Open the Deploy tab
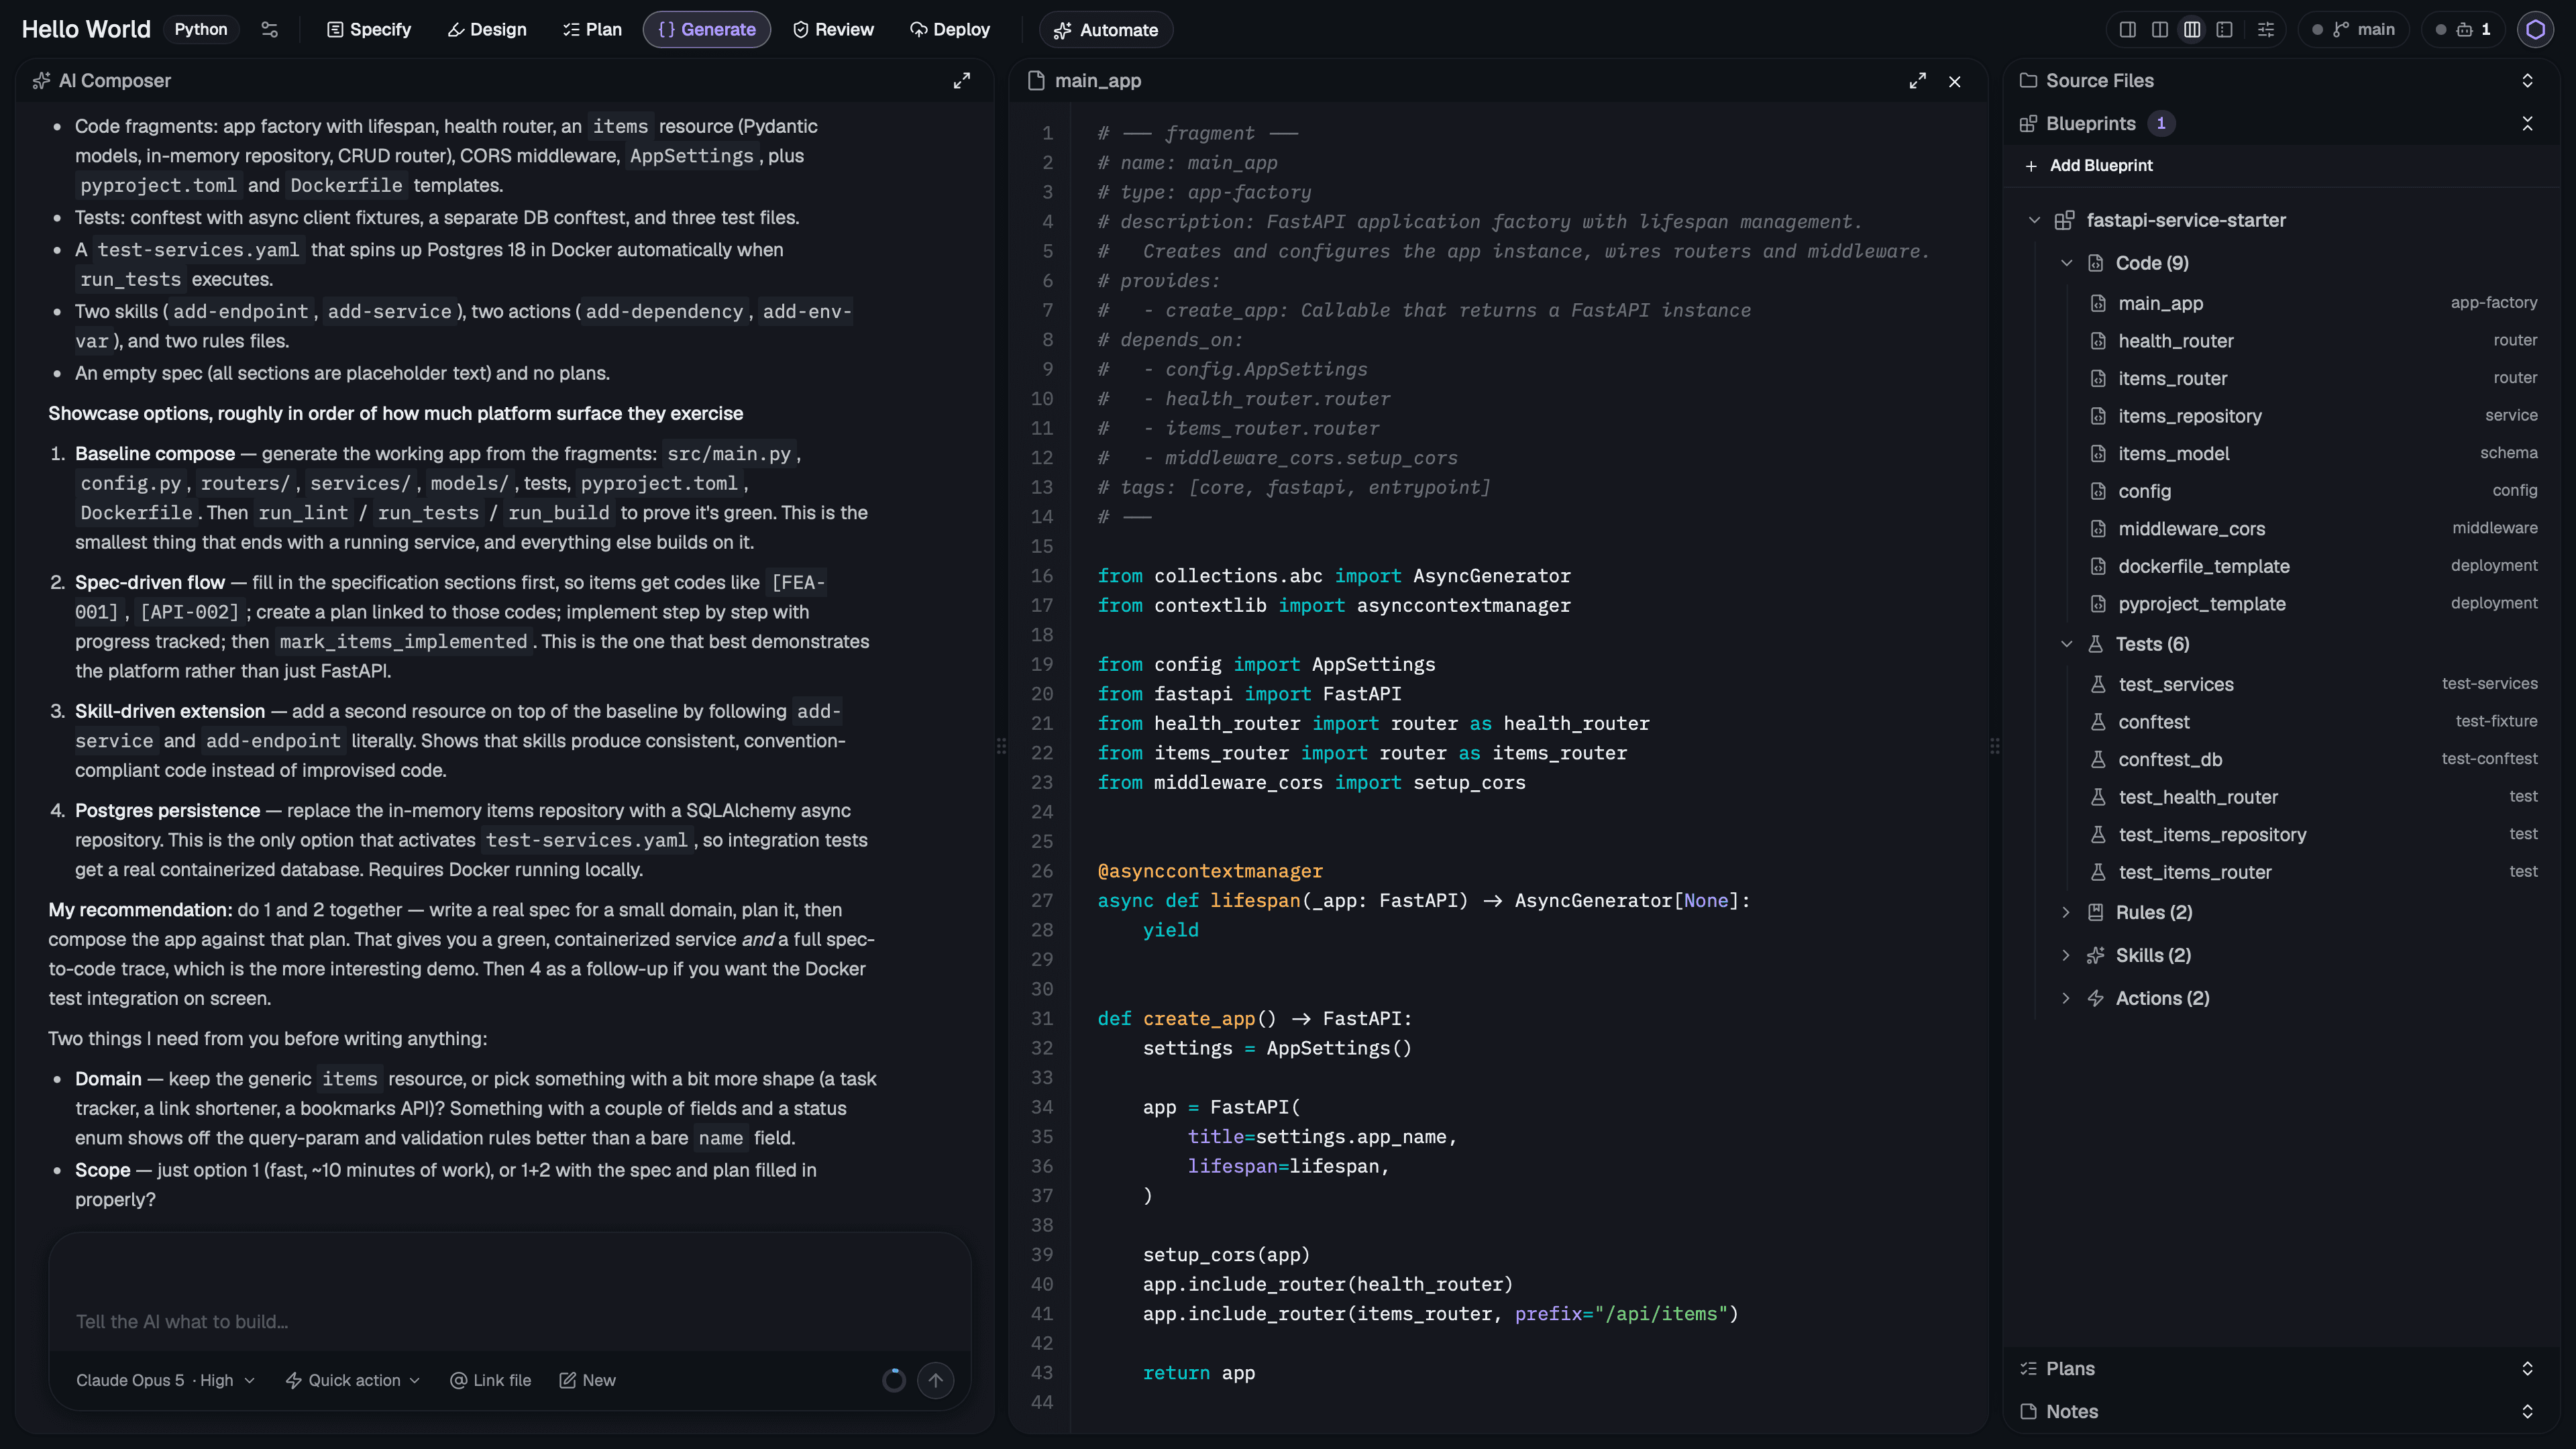This screenshot has width=2576, height=1449. (x=950, y=30)
